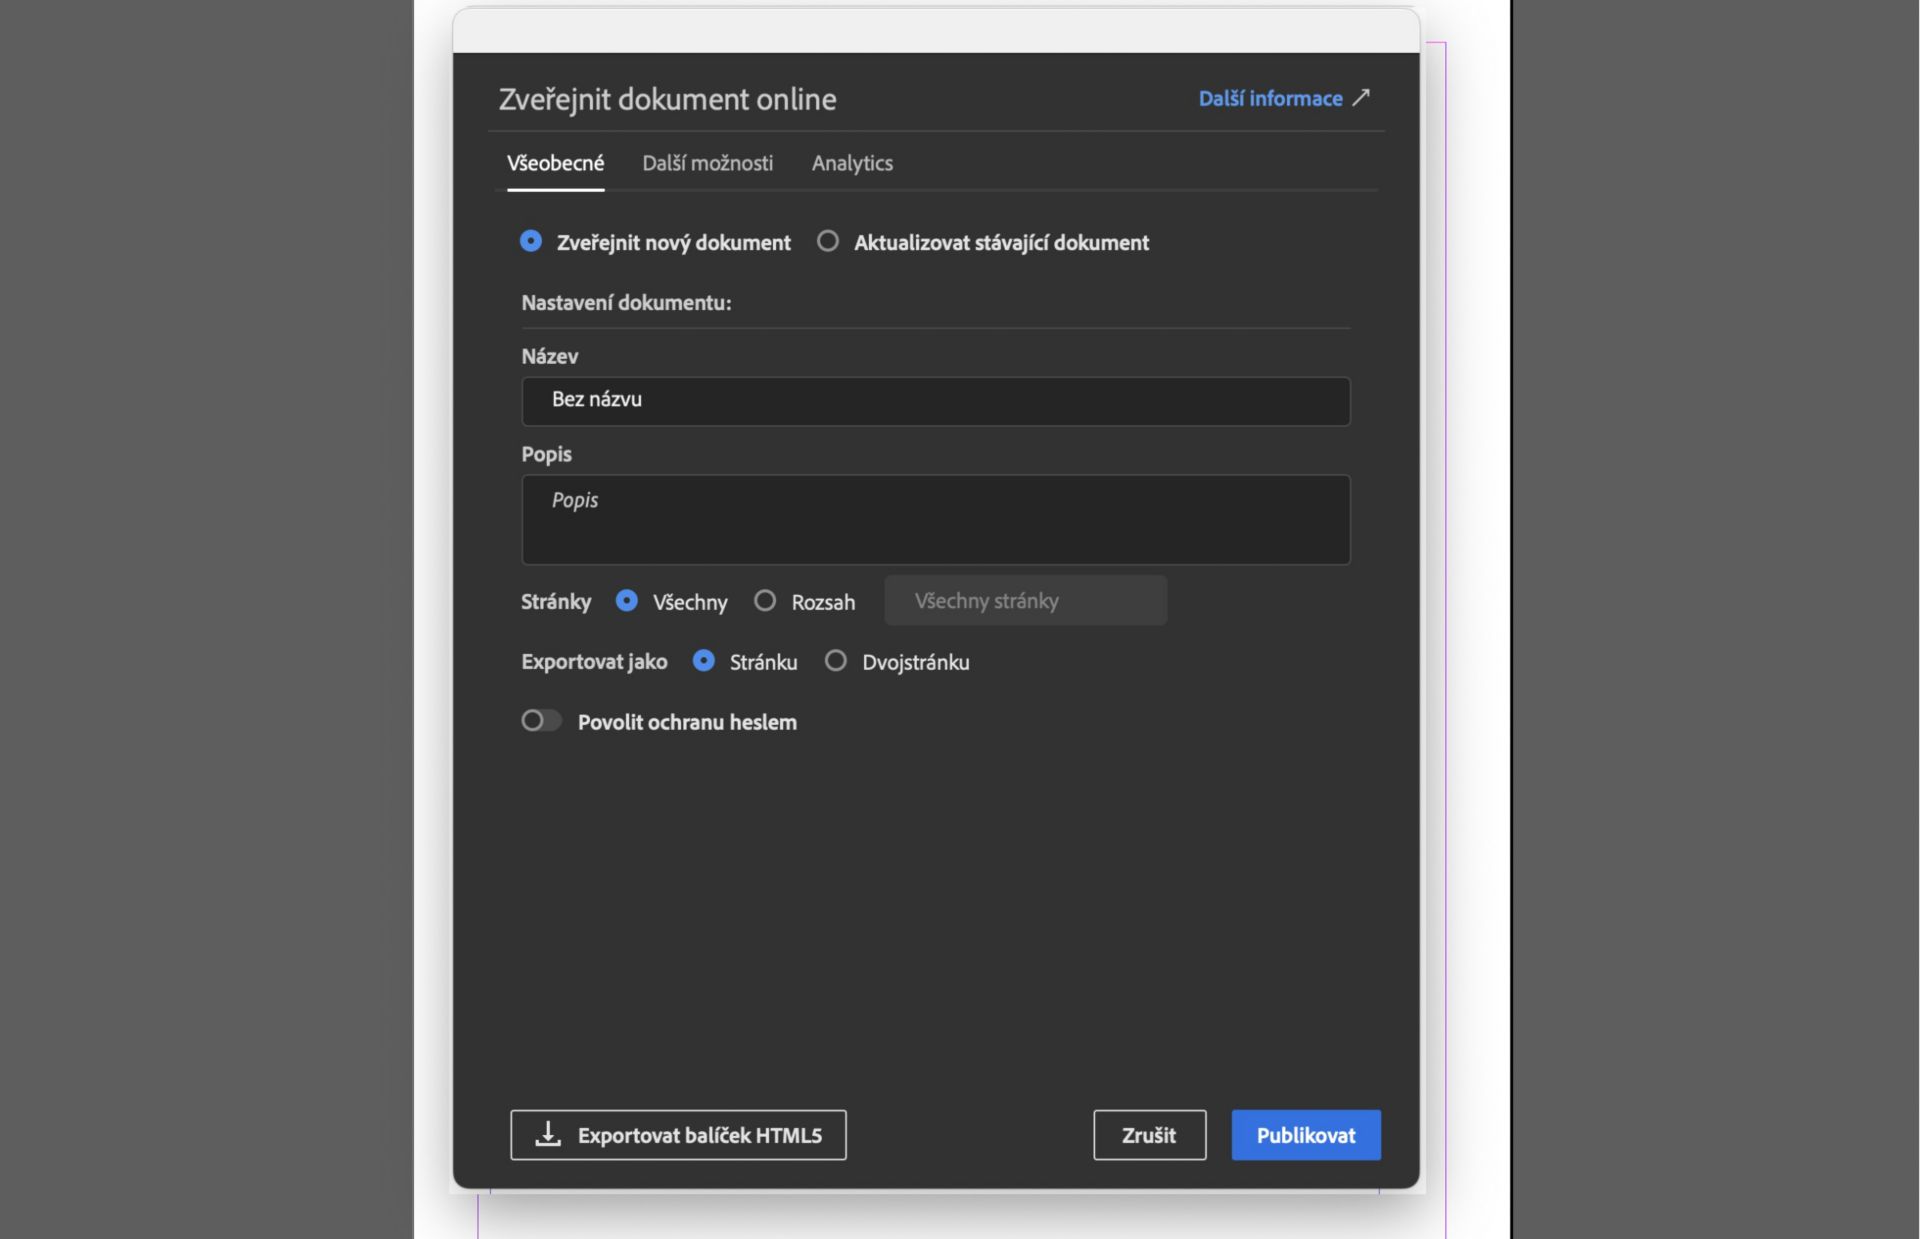This screenshot has height=1239, width=1920.
Task: Open the Analytics tab
Action: click(852, 163)
